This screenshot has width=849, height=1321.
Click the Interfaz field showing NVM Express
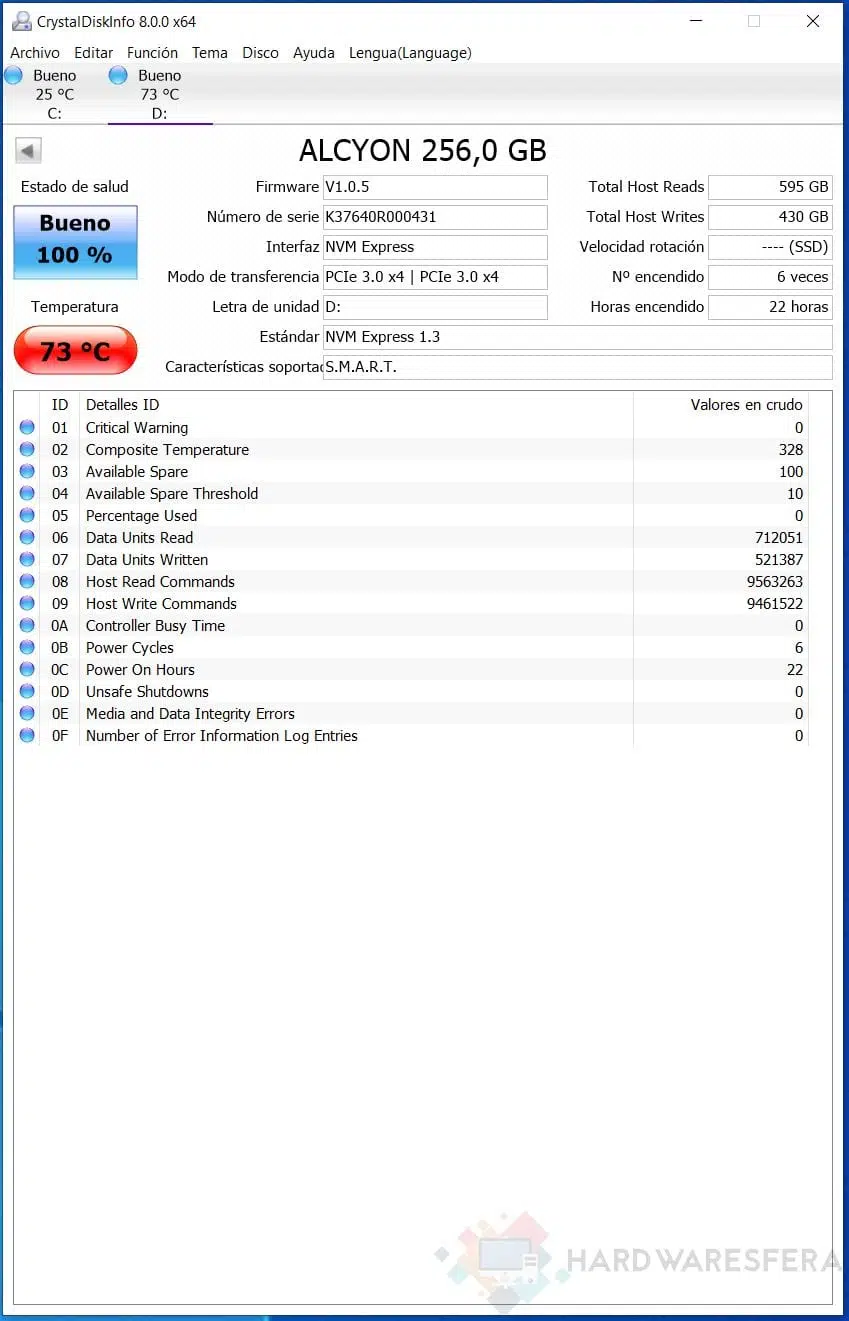[x=435, y=247]
